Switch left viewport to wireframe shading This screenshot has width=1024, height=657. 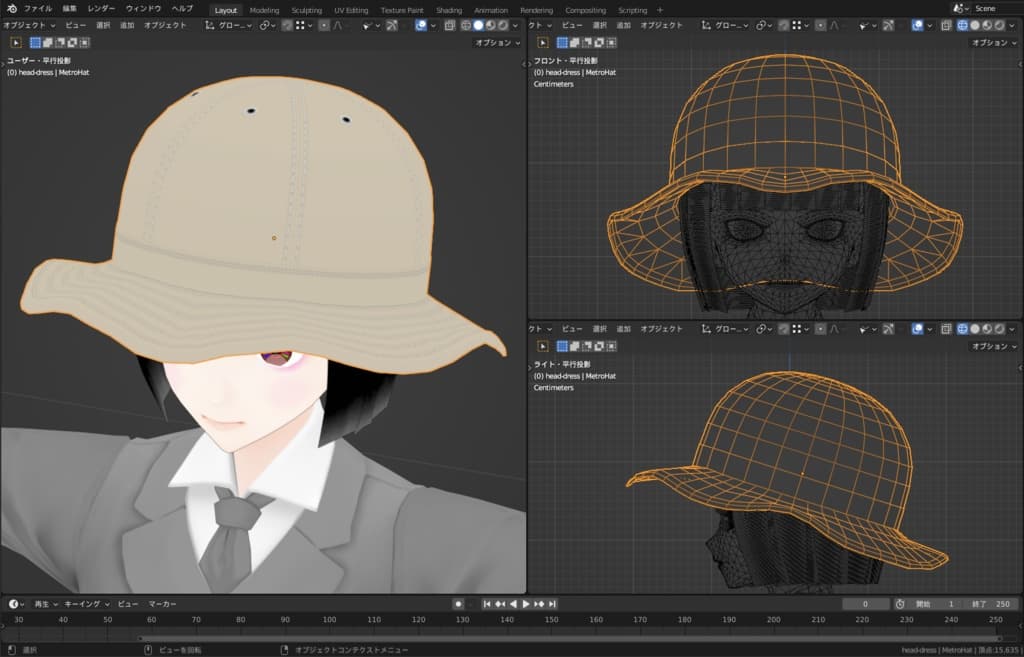[x=465, y=25]
